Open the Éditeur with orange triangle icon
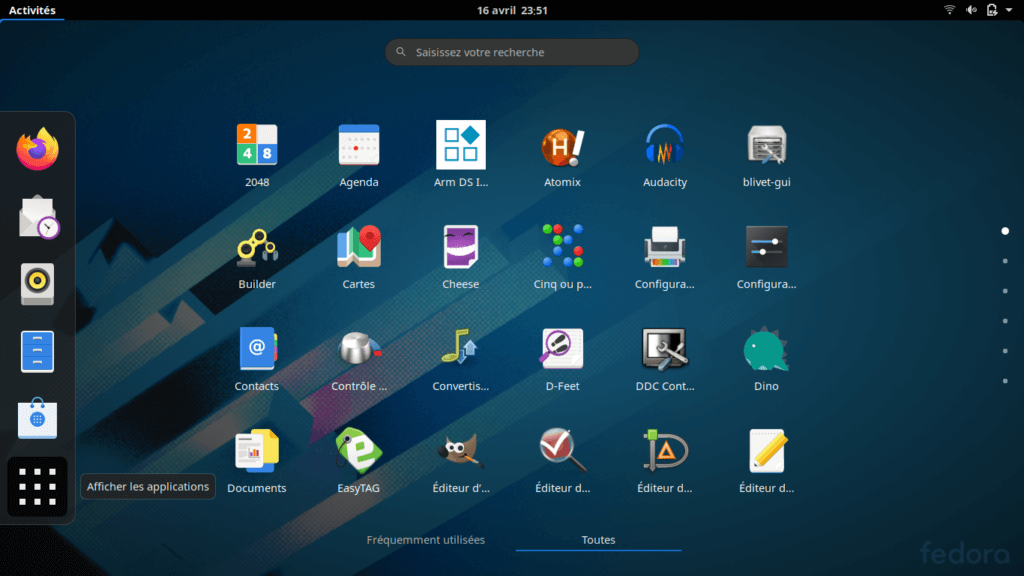Viewport: 1024px width, 576px height. click(x=664, y=451)
